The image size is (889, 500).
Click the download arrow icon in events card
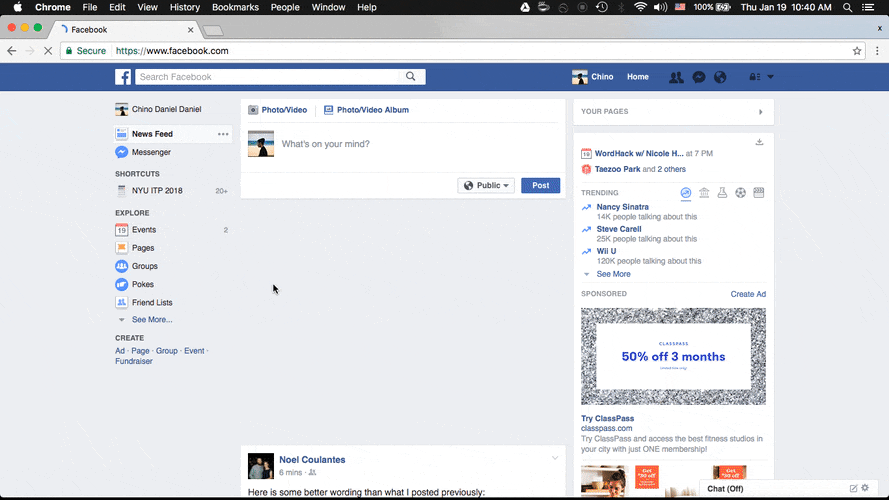(x=759, y=142)
